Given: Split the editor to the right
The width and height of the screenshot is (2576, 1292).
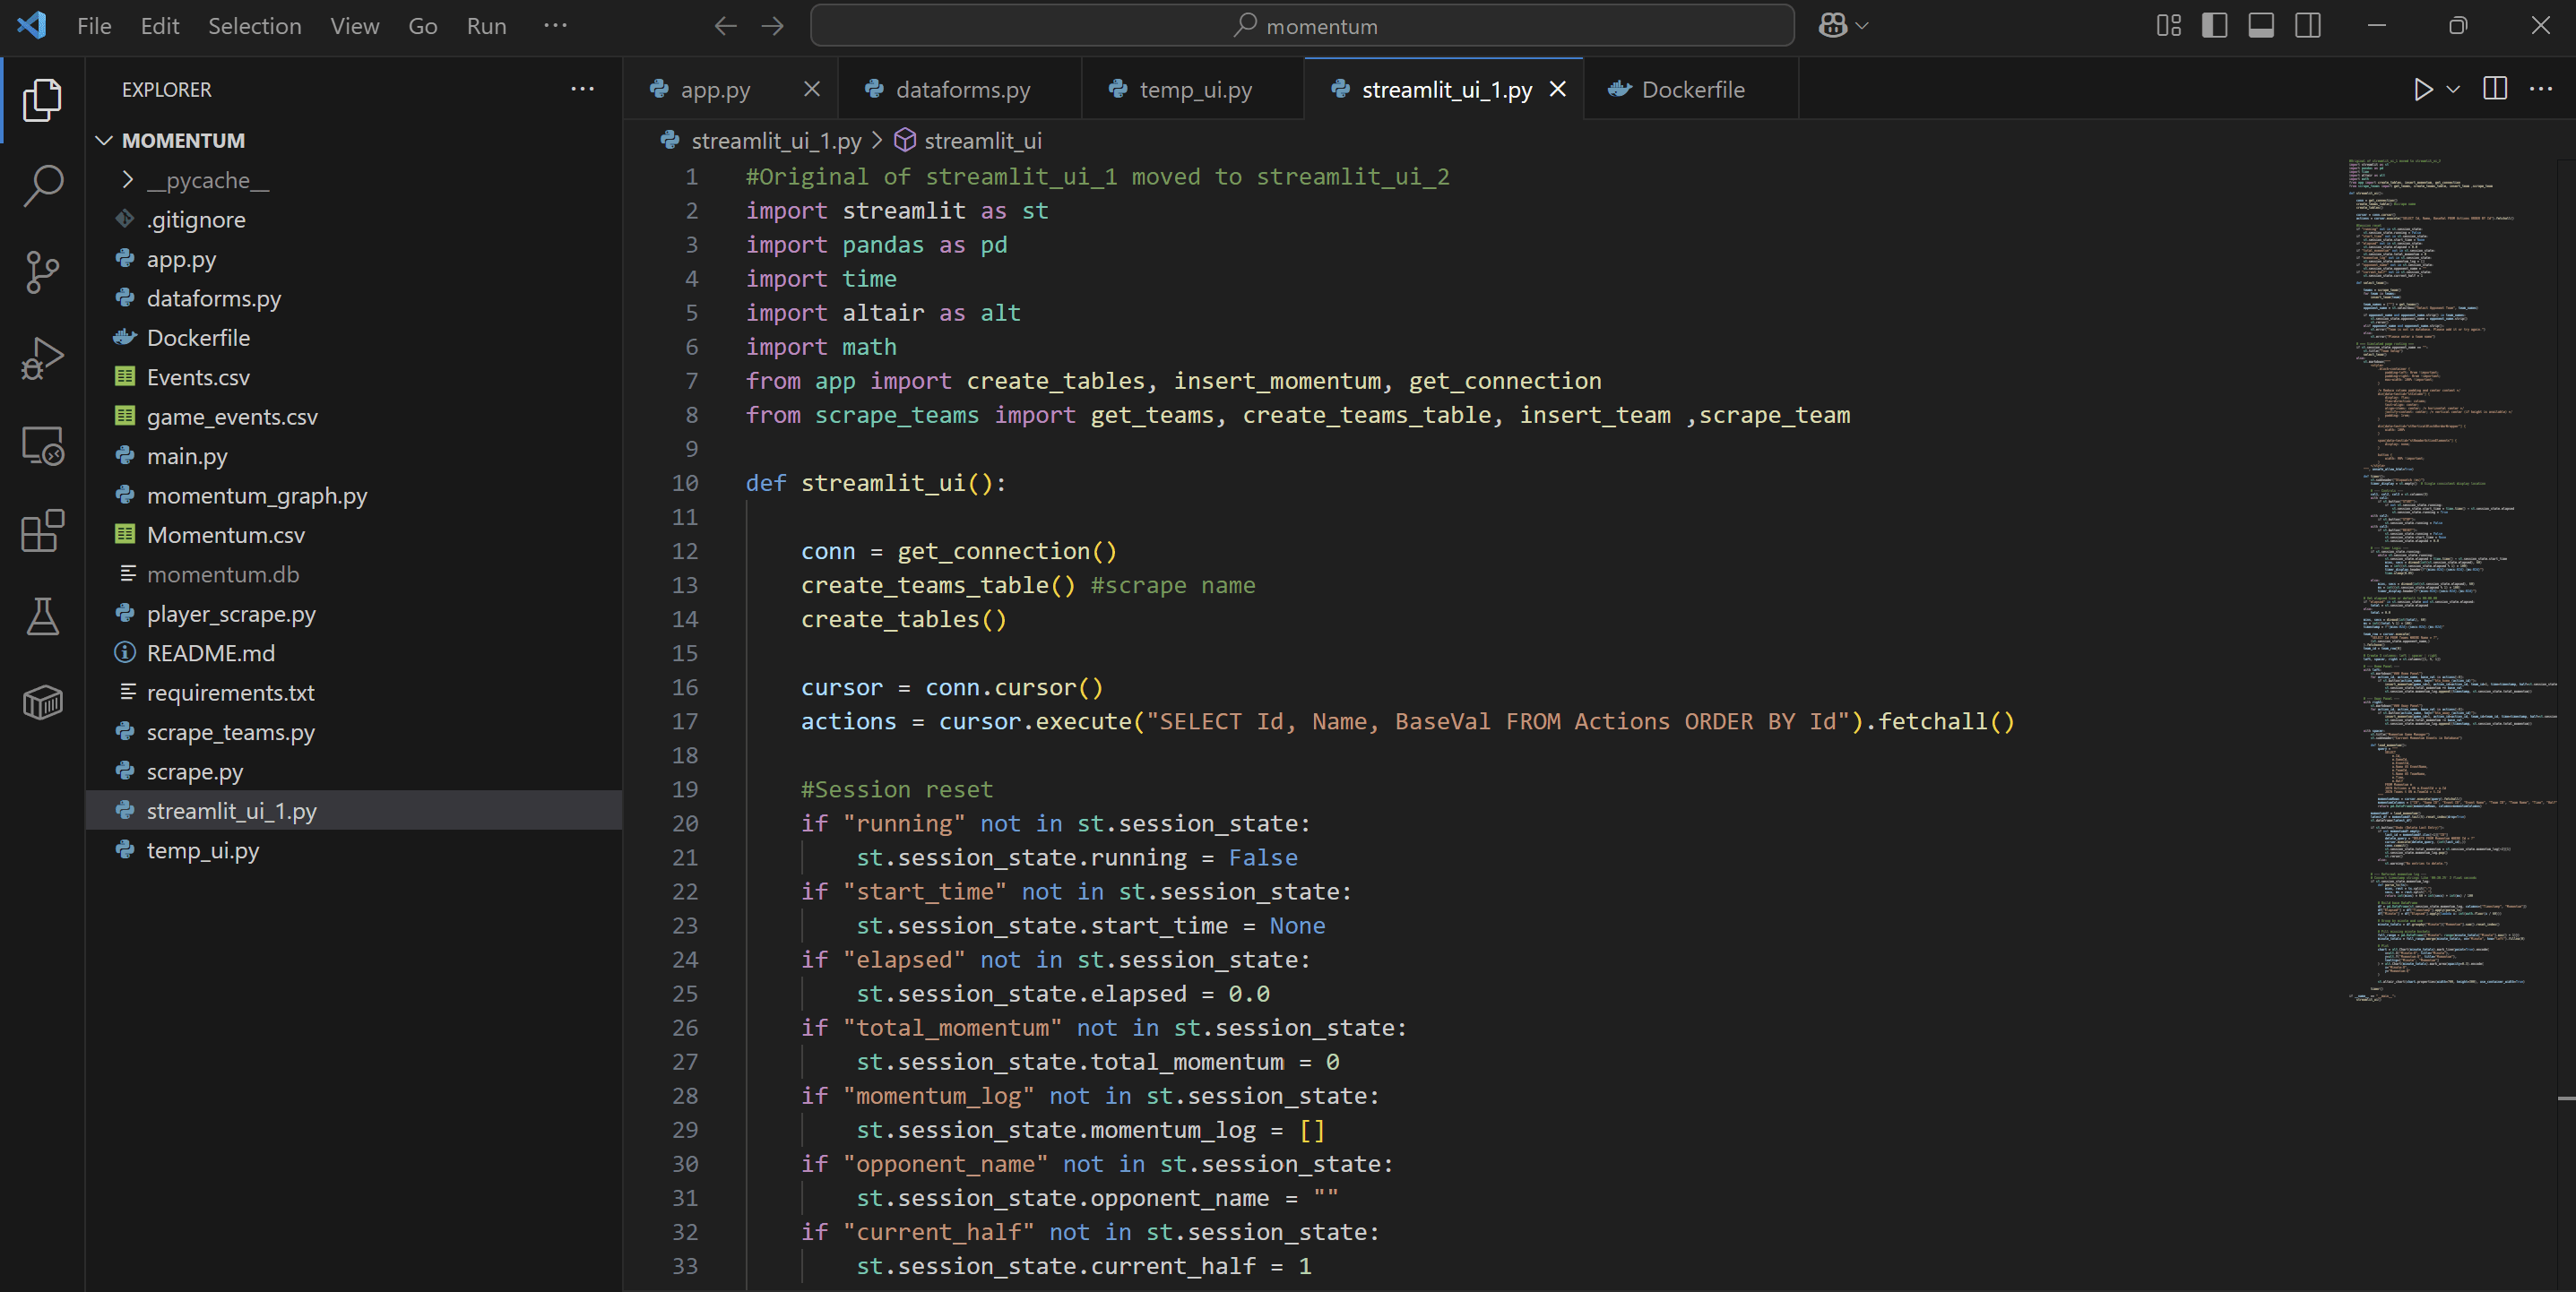Looking at the screenshot, I should coord(2494,90).
